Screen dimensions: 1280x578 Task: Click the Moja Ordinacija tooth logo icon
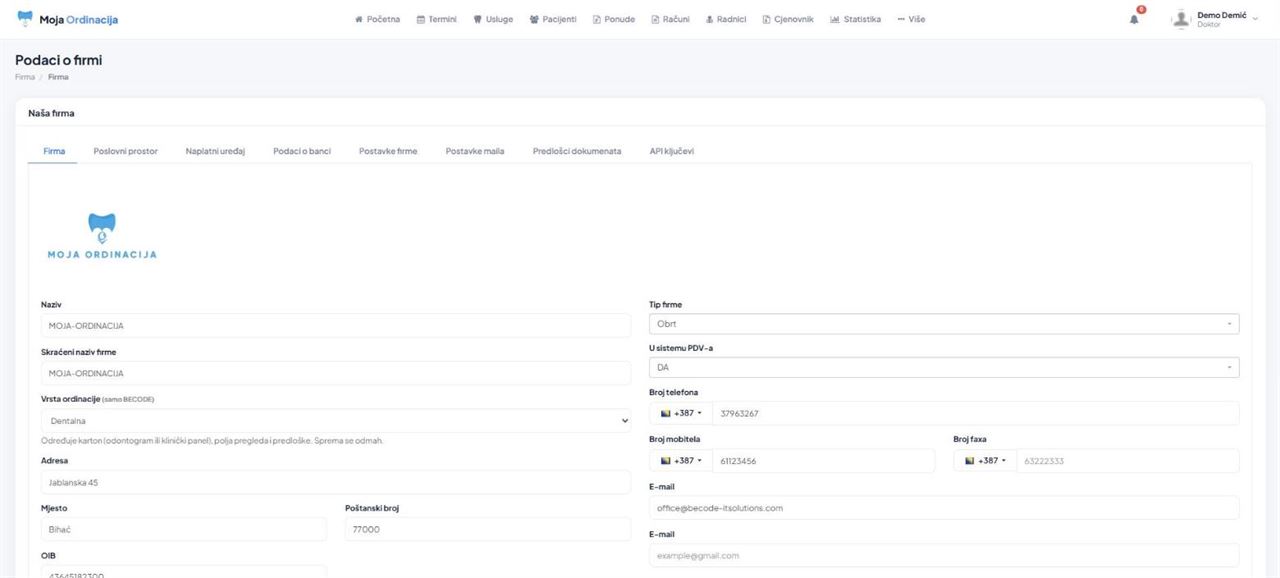(x=25, y=18)
